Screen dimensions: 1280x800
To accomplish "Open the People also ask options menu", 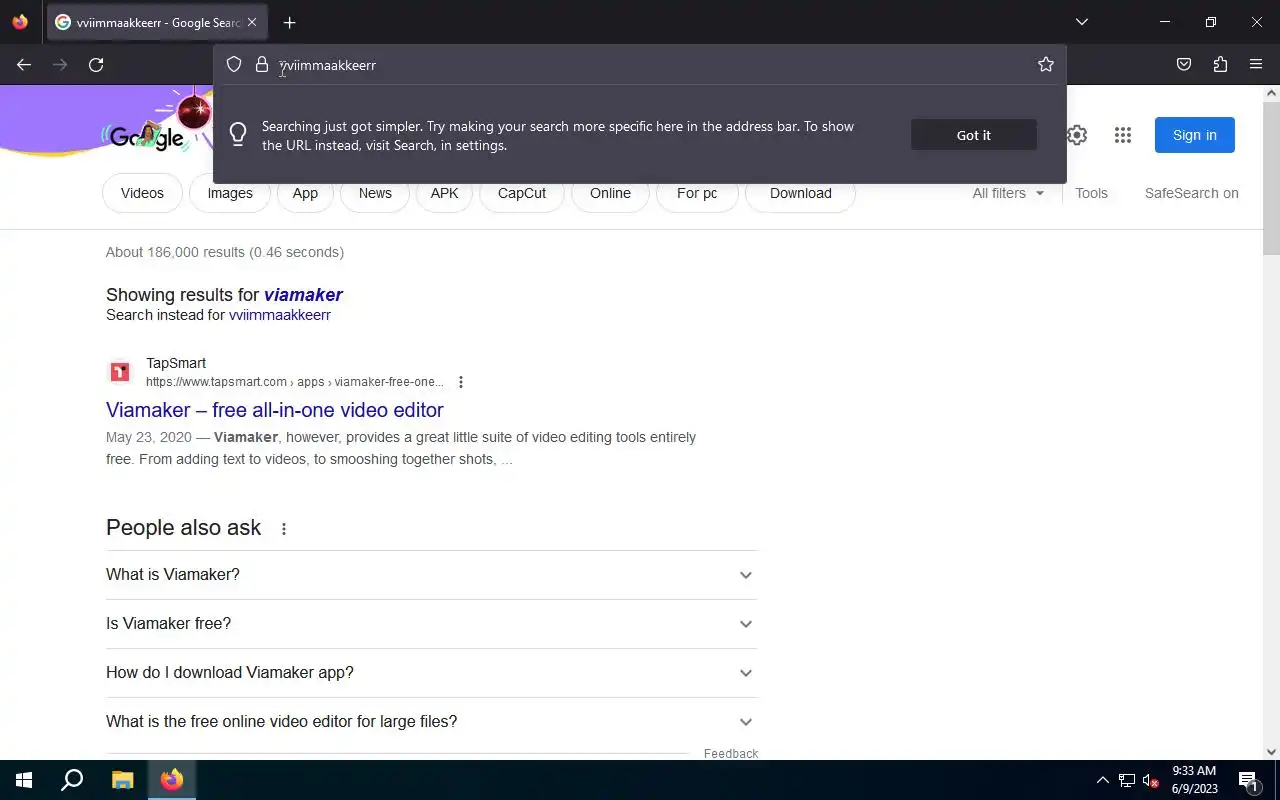I will click(x=284, y=529).
